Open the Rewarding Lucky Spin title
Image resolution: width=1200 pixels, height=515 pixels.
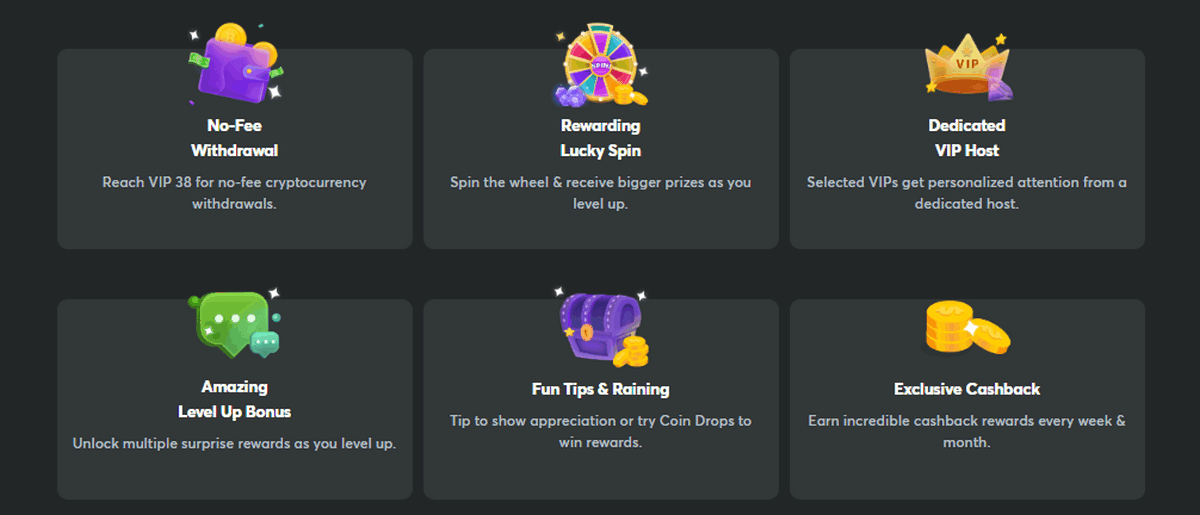[600, 138]
